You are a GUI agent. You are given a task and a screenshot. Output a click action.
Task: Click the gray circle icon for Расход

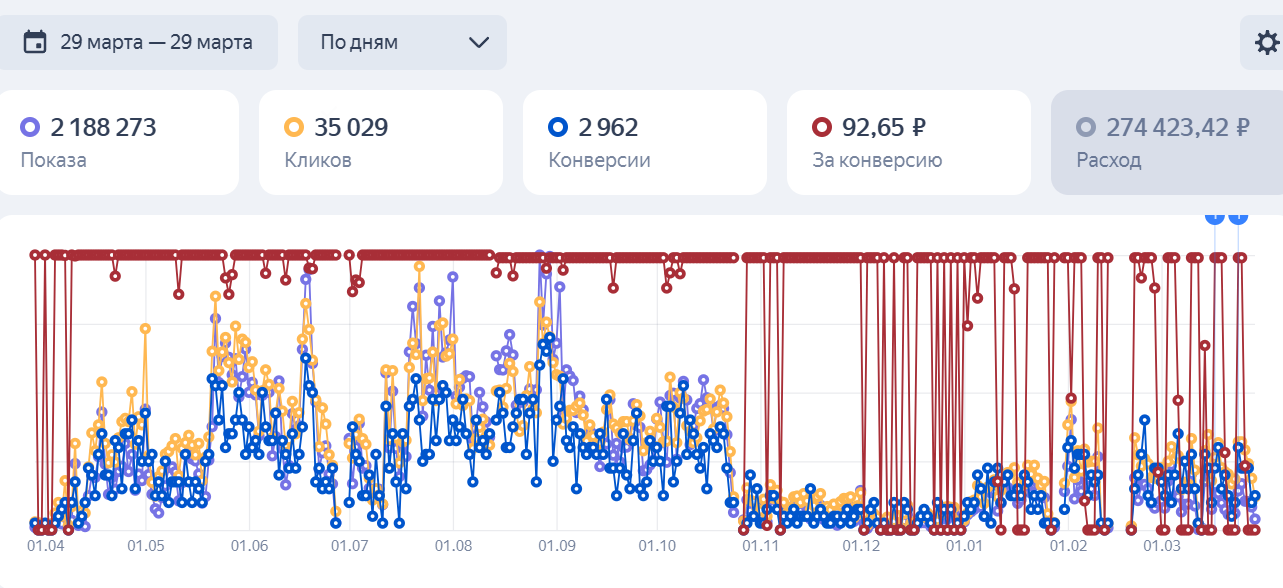pyautogui.click(x=1086, y=127)
